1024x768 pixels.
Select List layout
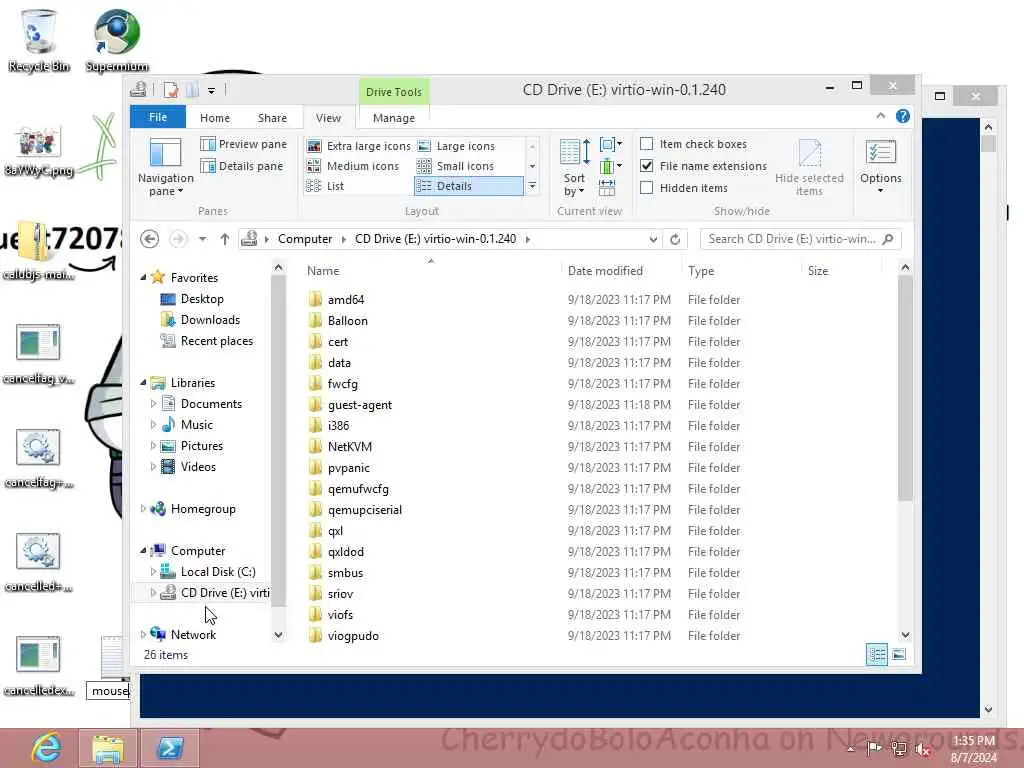click(325, 186)
